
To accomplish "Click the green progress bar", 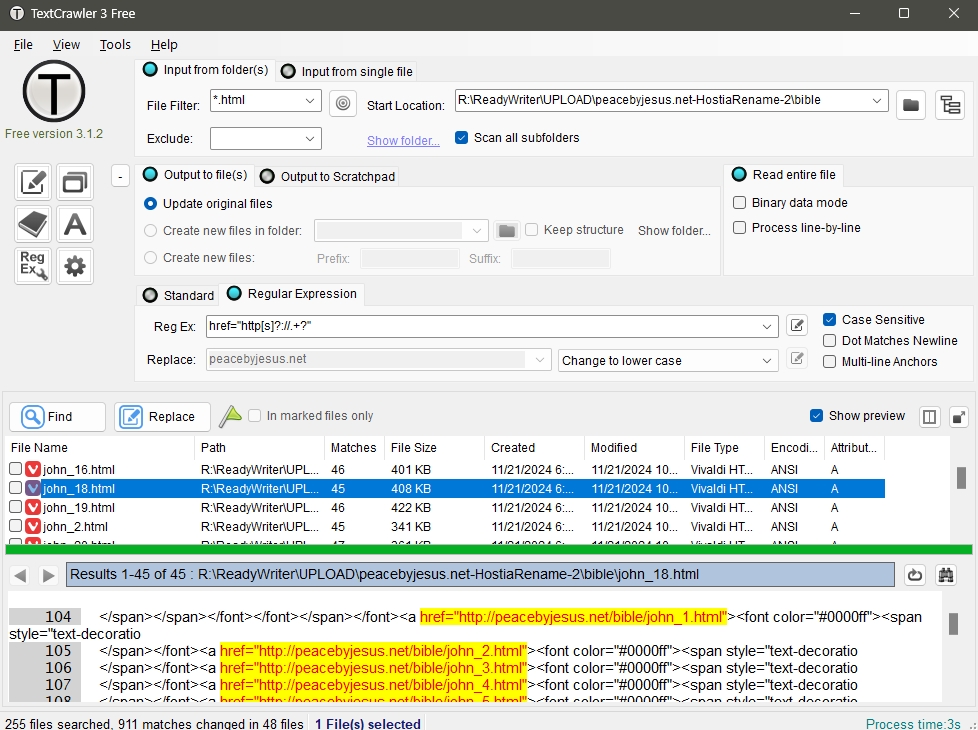I will click(488, 550).
